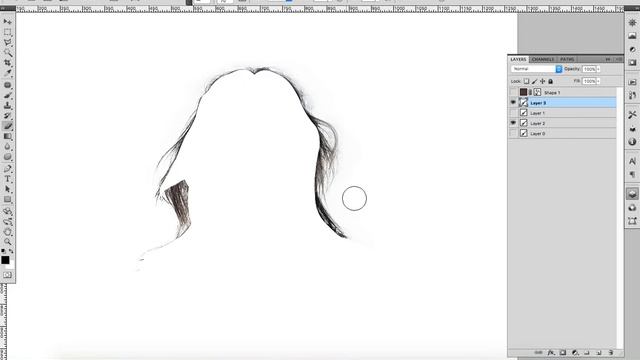Image resolution: width=640 pixels, height=360 pixels.
Task: Select the Type tool
Action: [7, 179]
